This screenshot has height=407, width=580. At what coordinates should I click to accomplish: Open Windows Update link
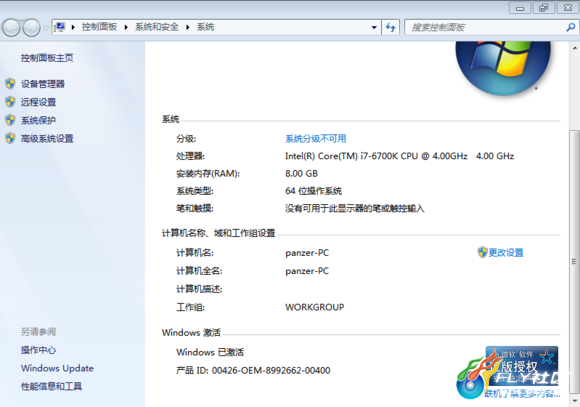point(57,368)
